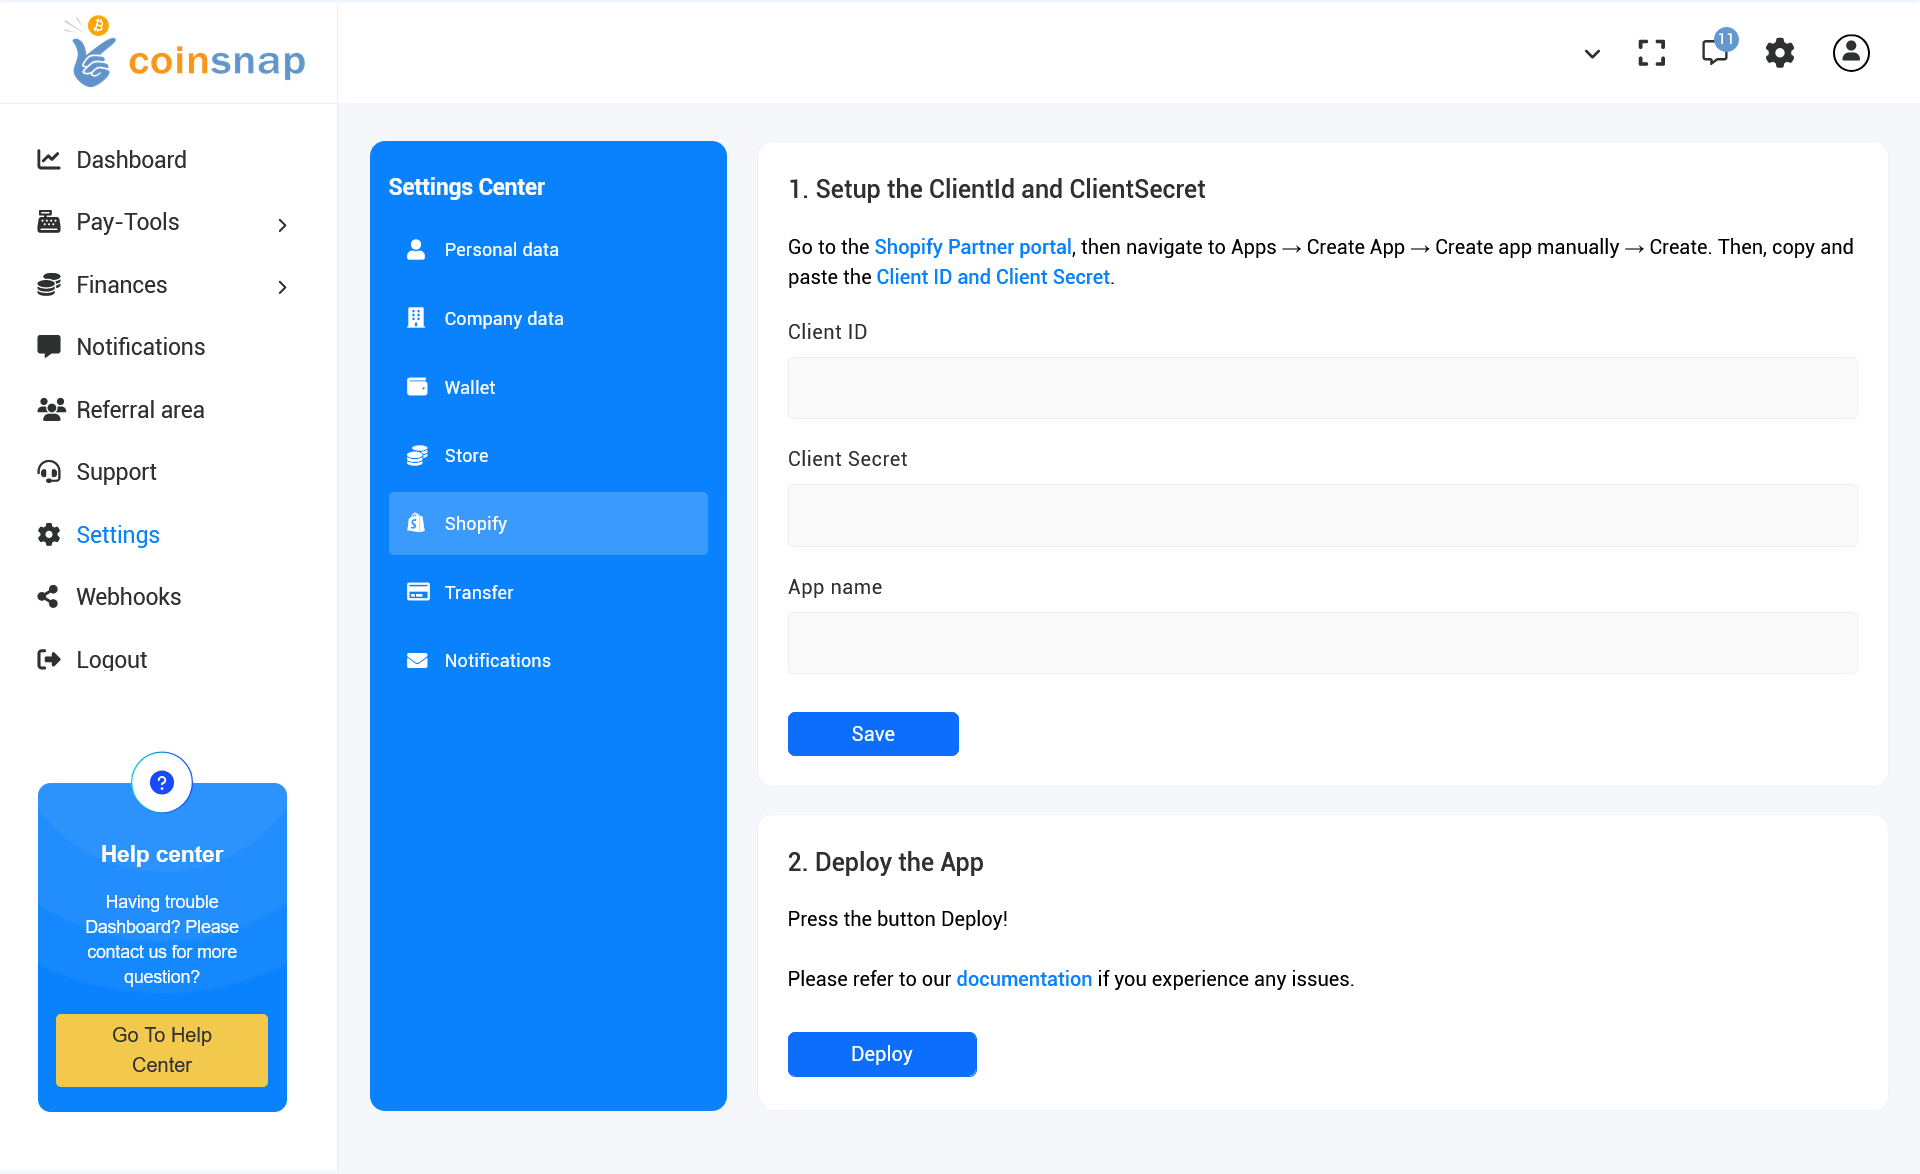
Task: Open Company data settings section
Action: pyautogui.click(x=503, y=319)
